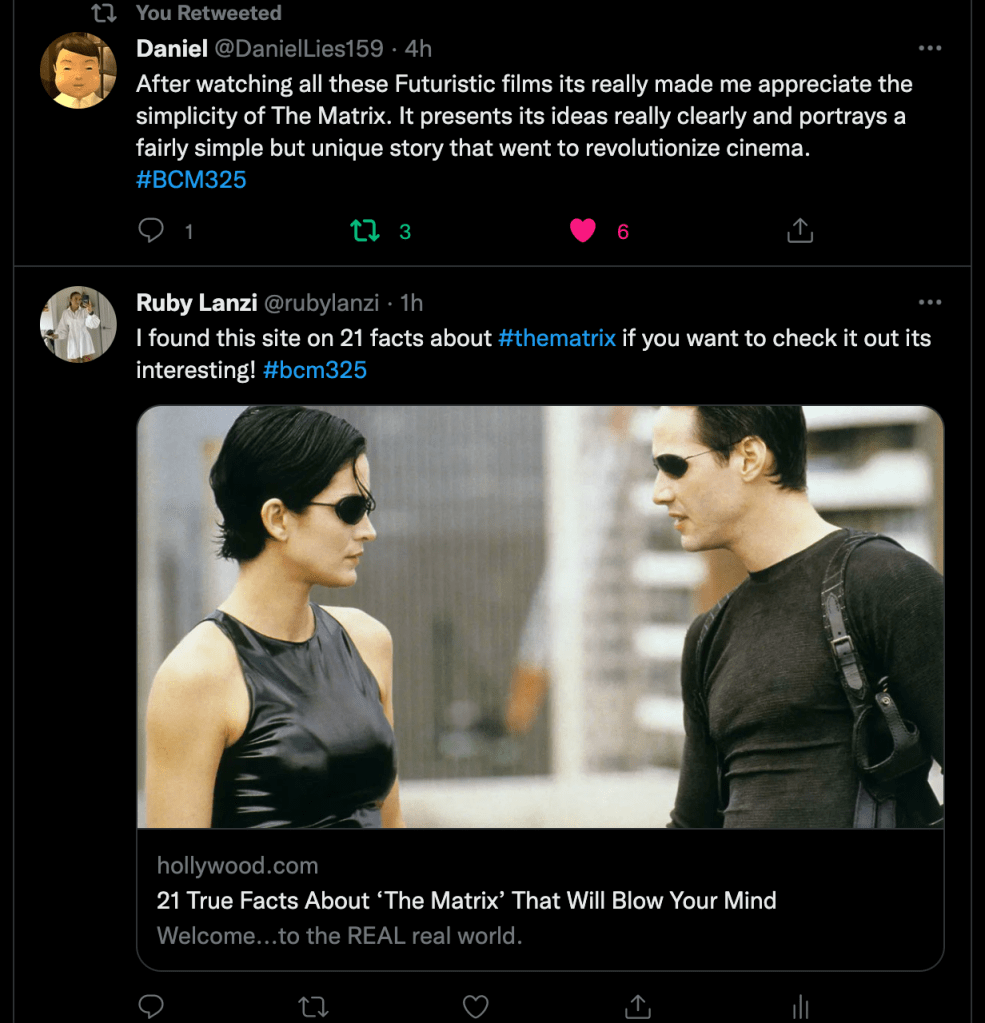Open Daniel's profile avatar
The height and width of the screenshot is (1023, 985).
point(78,70)
